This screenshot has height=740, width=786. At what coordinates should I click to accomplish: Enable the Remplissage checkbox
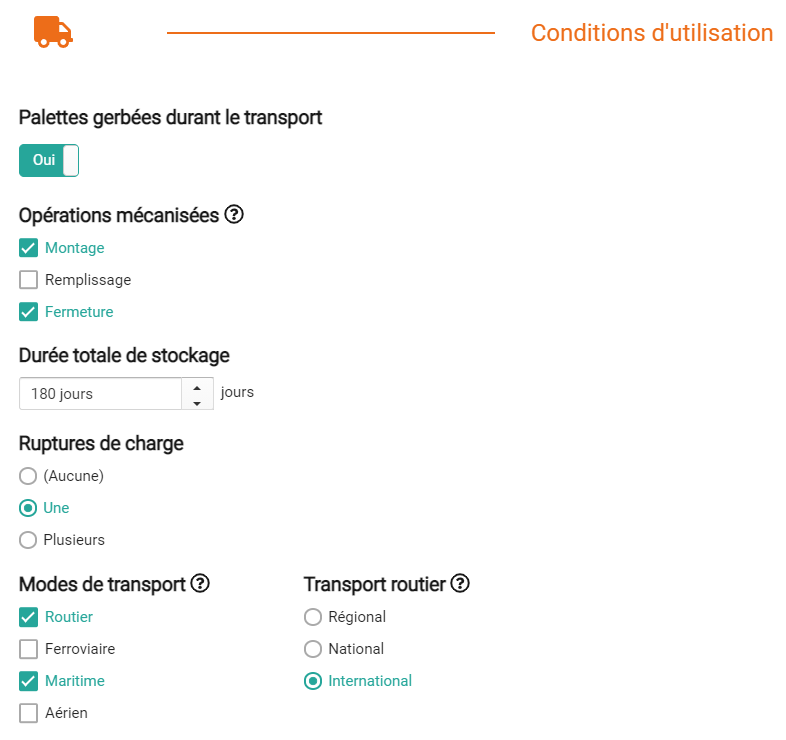[29, 280]
